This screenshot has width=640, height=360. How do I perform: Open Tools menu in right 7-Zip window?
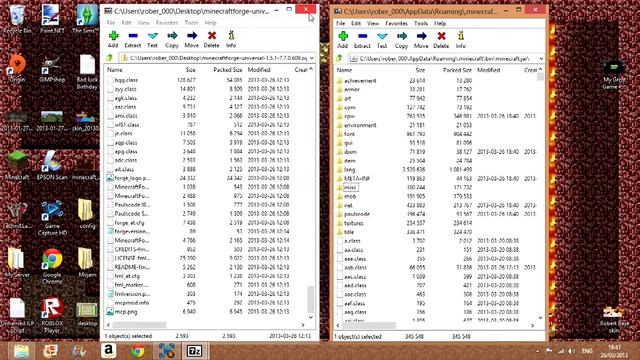(x=420, y=24)
